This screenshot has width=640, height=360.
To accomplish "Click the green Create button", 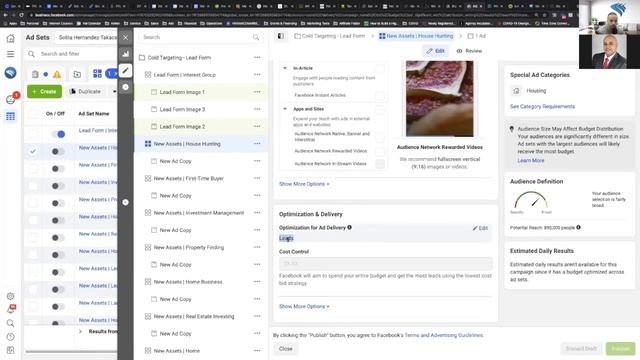I will 44,91.
